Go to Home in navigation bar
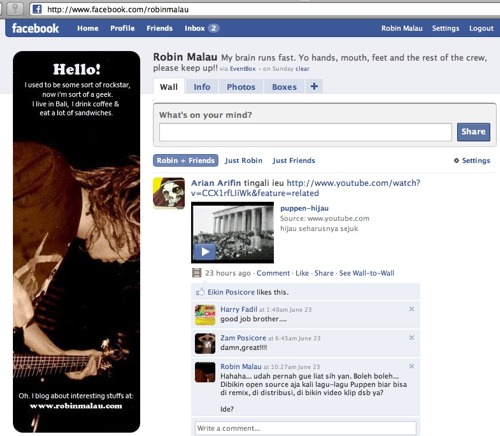This screenshot has height=436, width=500. click(88, 28)
